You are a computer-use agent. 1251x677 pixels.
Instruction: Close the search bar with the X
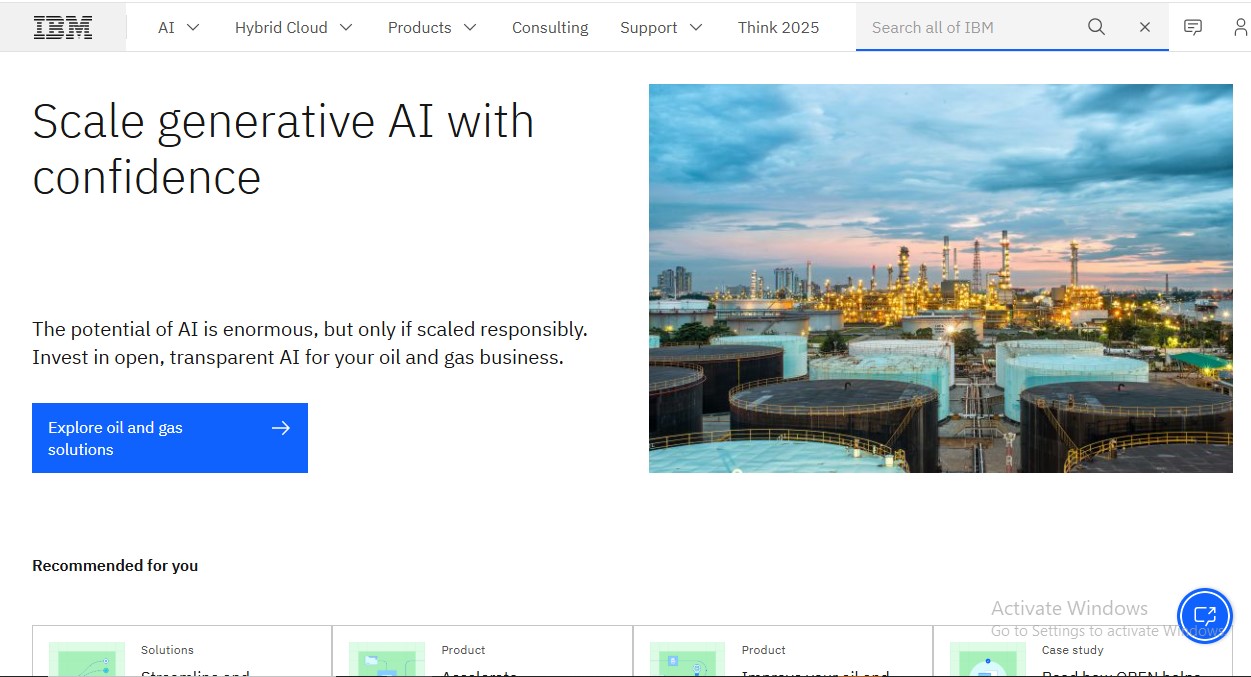[x=1145, y=27]
